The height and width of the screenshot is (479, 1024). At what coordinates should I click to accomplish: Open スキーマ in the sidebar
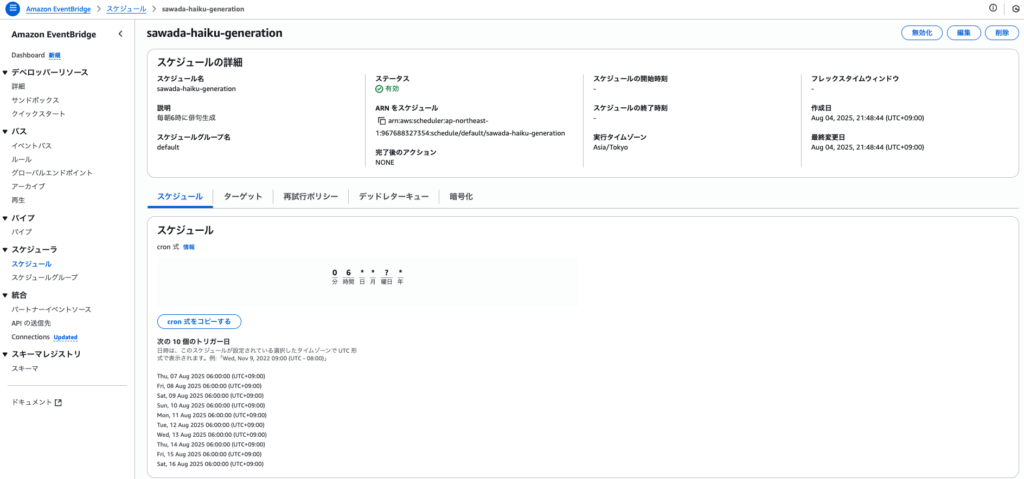coord(25,369)
